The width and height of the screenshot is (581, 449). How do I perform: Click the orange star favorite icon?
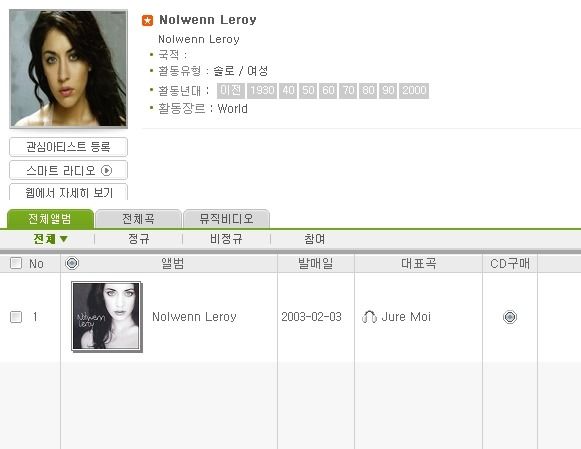click(147, 20)
